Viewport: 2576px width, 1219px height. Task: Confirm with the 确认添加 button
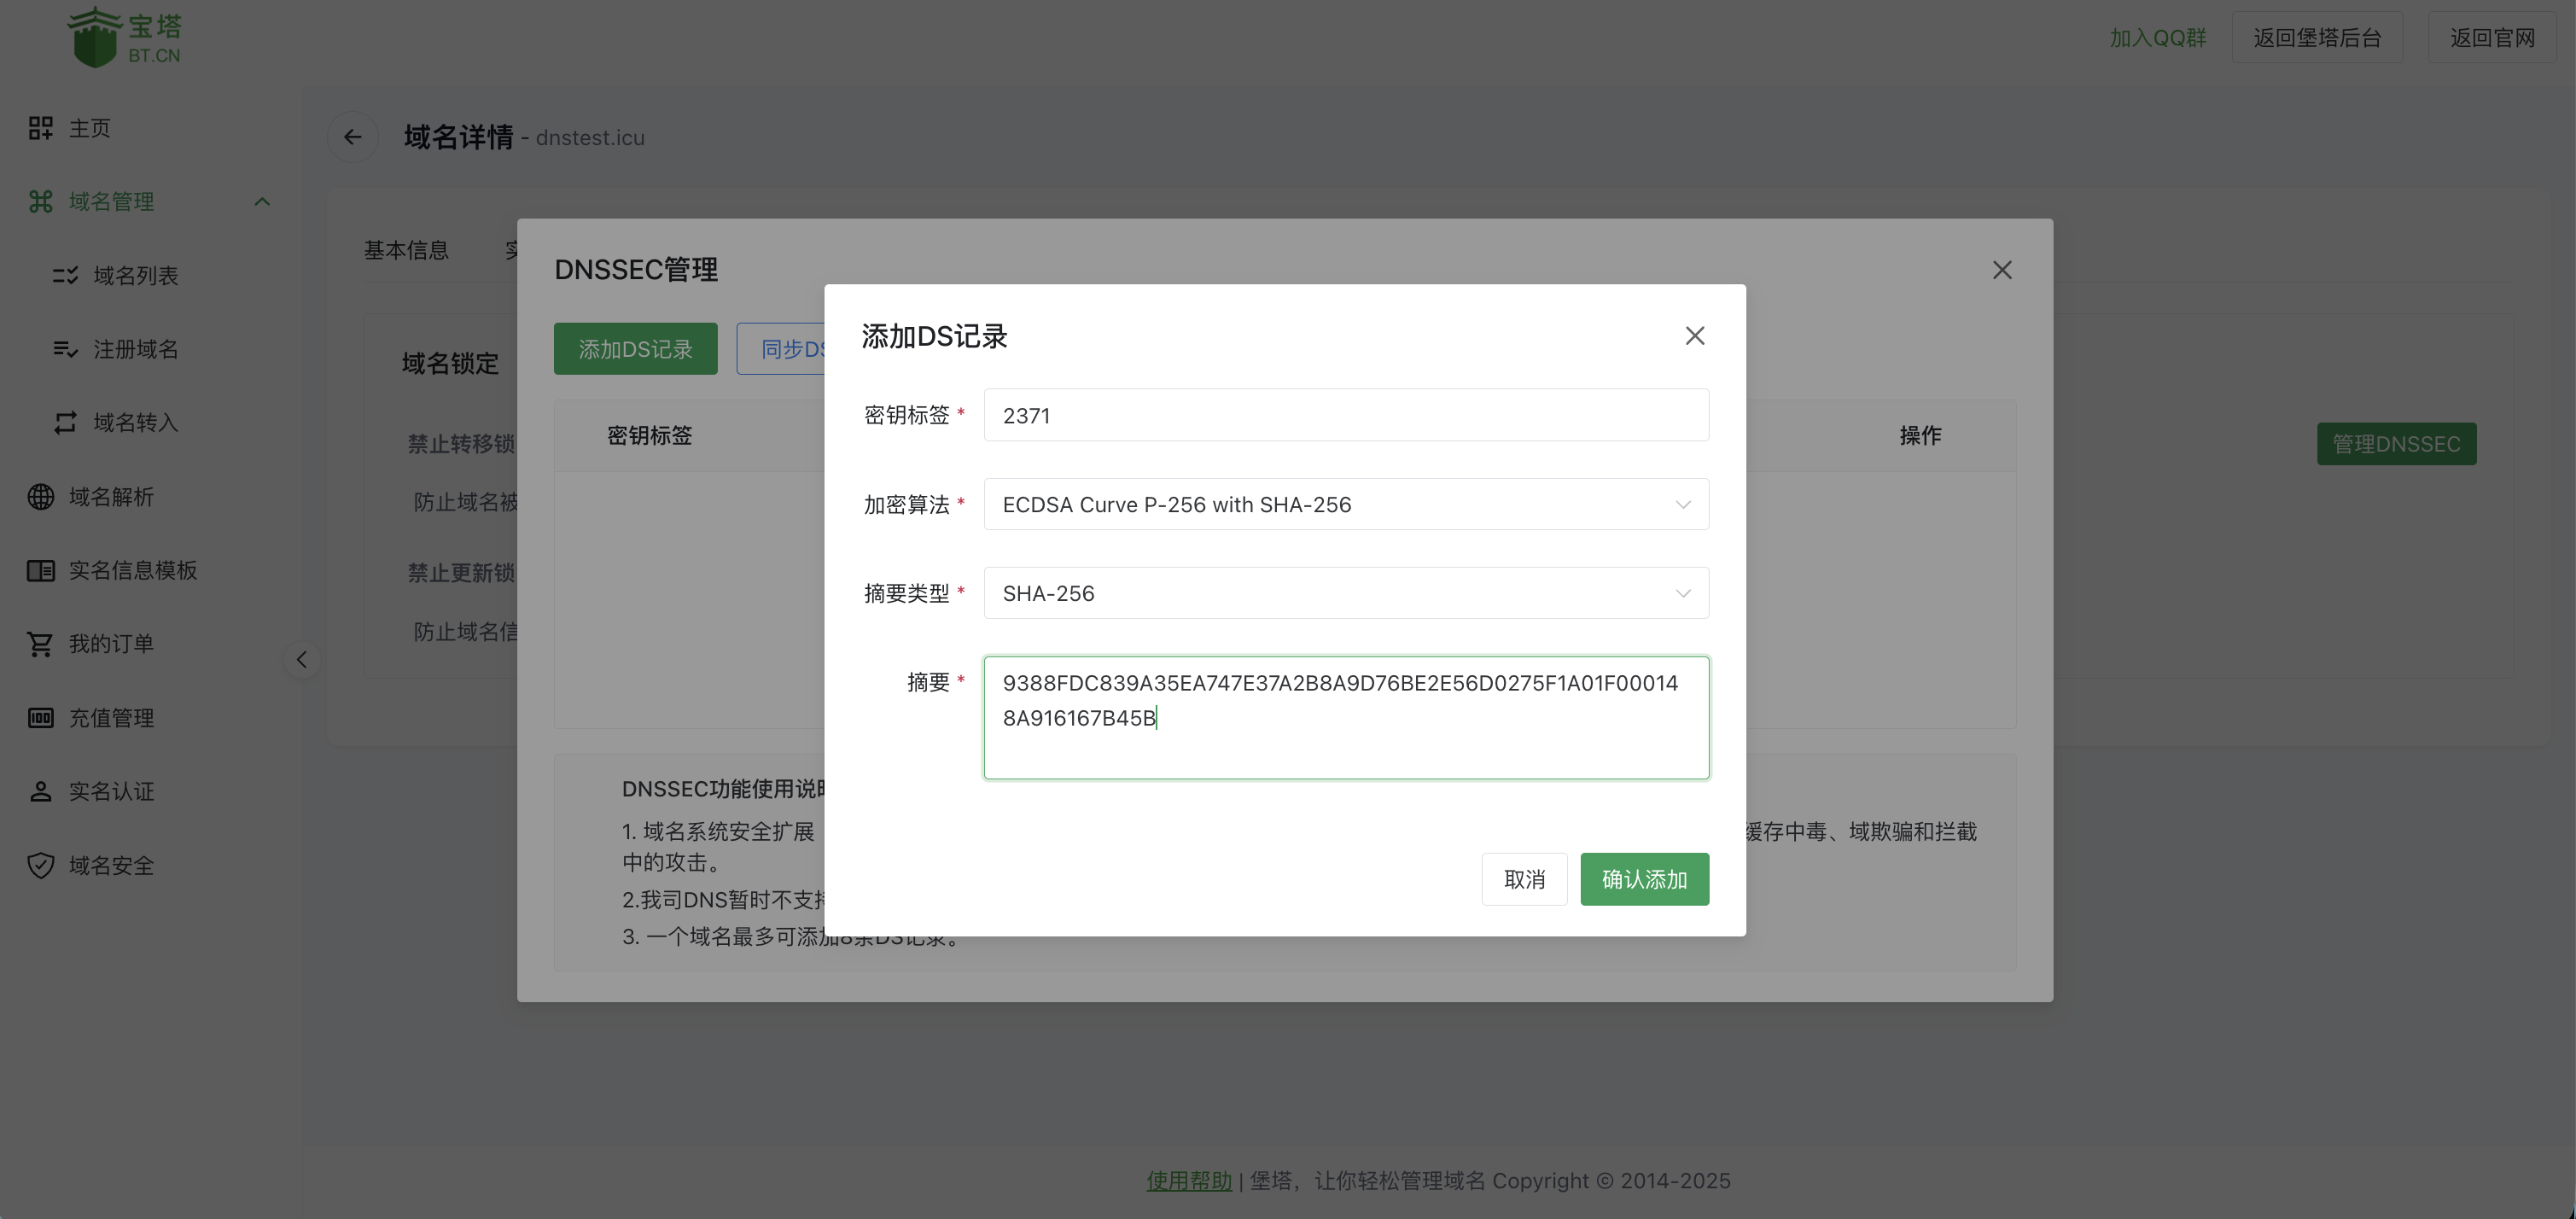point(1644,879)
